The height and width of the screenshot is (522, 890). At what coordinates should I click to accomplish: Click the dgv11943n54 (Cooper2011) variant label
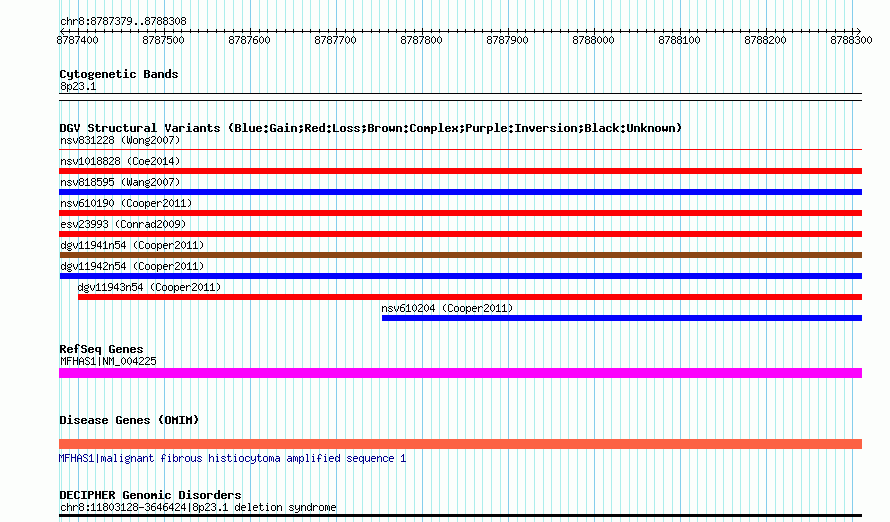click(x=149, y=287)
